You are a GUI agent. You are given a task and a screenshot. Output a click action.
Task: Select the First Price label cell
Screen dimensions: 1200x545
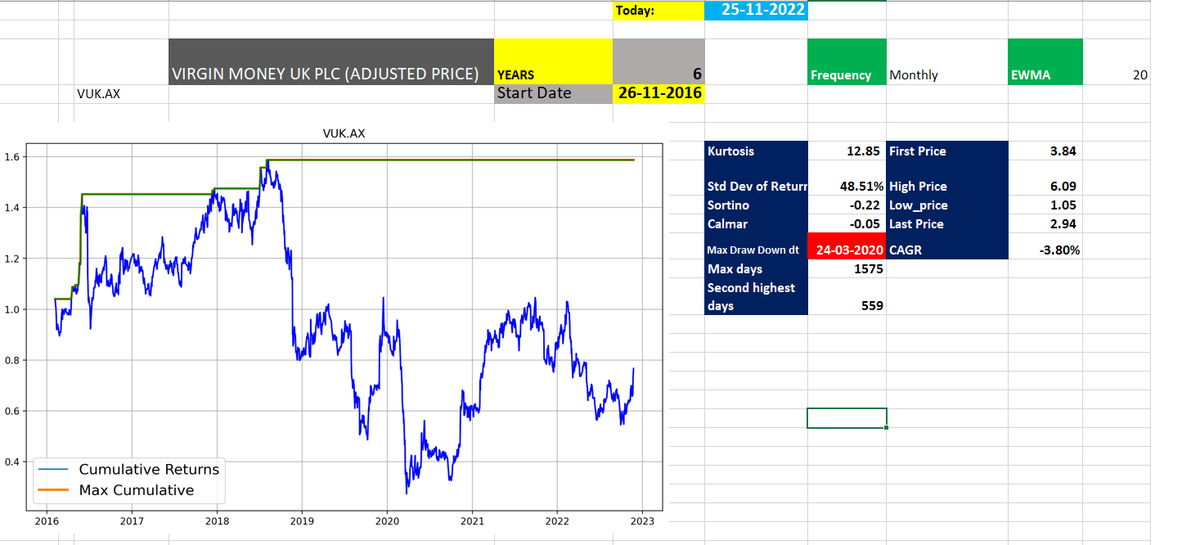click(947, 151)
